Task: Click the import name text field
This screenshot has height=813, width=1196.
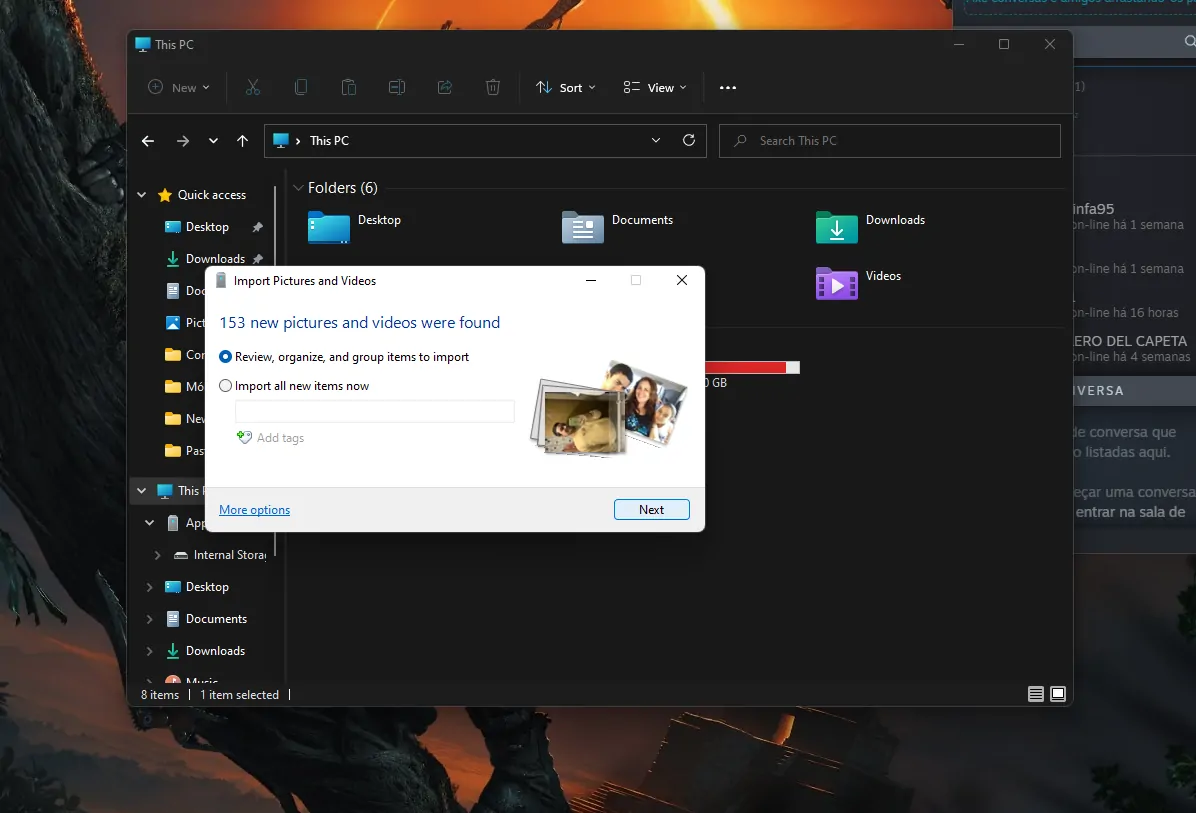Action: [375, 412]
